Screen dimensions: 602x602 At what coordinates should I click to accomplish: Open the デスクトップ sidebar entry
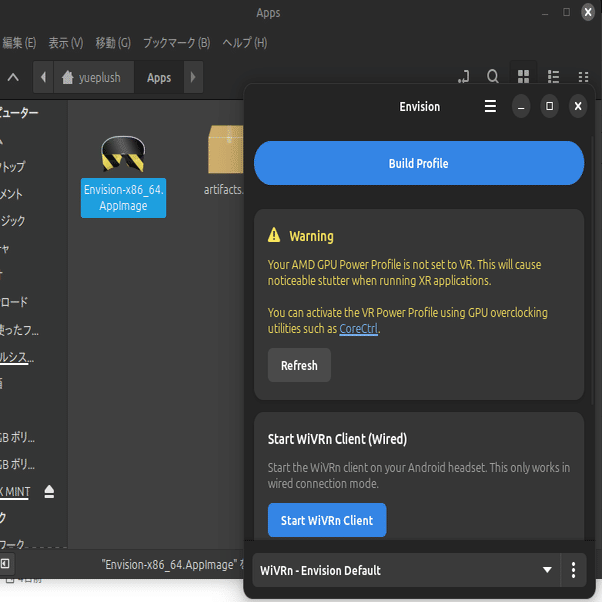[13, 166]
